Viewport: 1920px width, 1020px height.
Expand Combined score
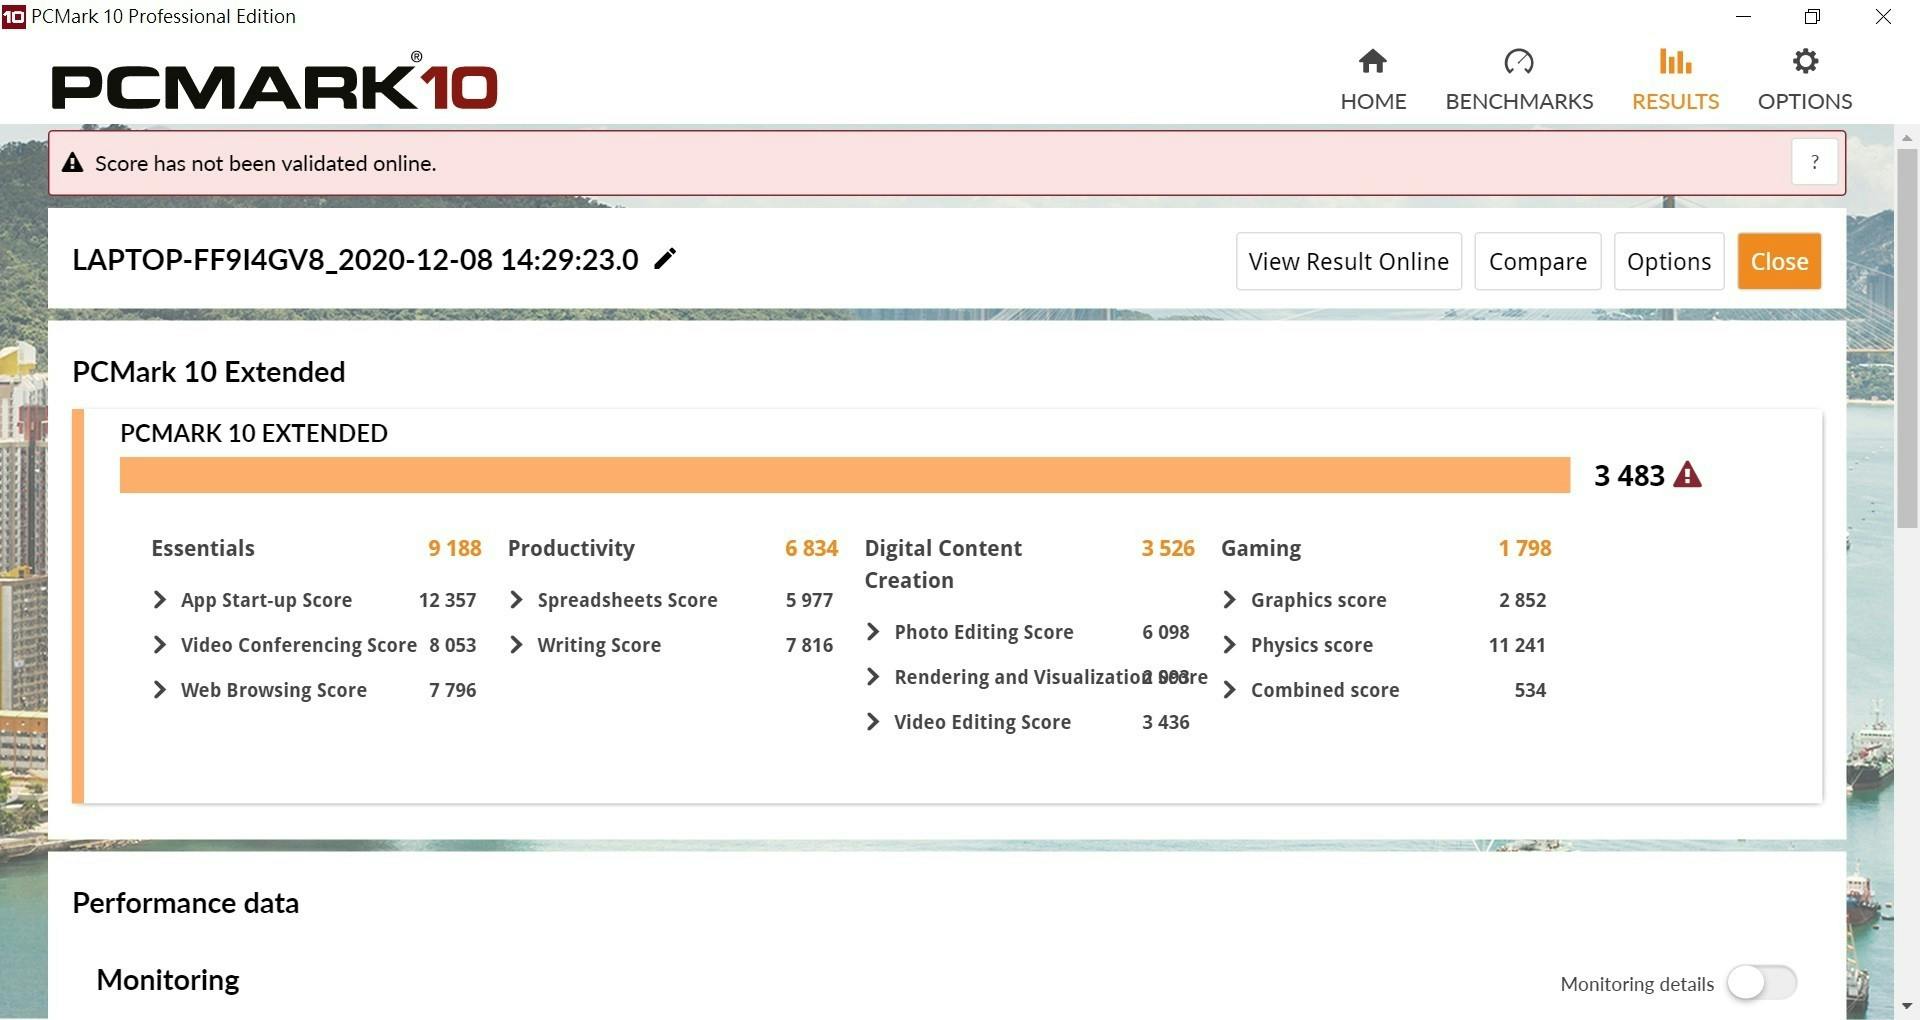pyautogui.click(x=1230, y=690)
